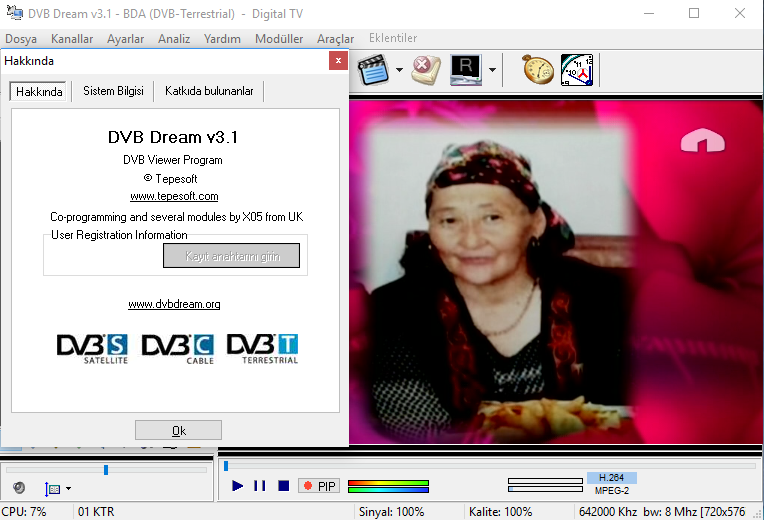Click the rainbow audio level meter
Image resolution: width=764 pixels, height=520 pixels.
388,486
